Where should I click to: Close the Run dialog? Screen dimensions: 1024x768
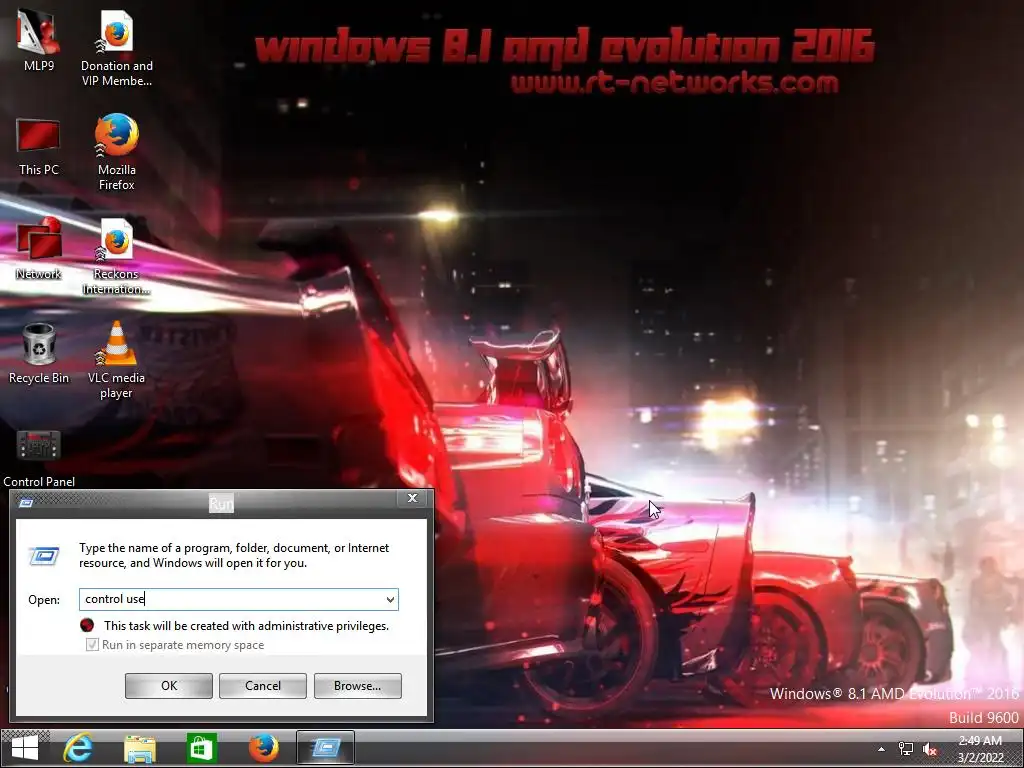[x=412, y=498]
